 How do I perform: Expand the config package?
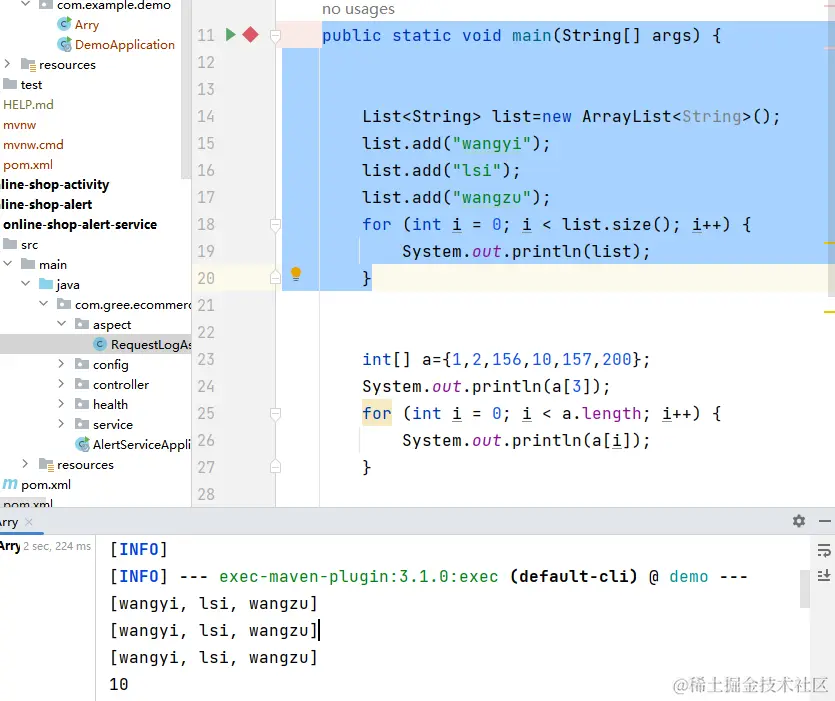[x=61, y=364]
